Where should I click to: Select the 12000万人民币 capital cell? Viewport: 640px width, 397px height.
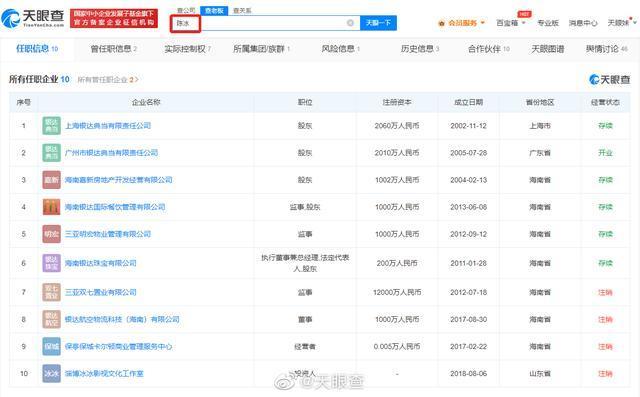tap(397, 292)
